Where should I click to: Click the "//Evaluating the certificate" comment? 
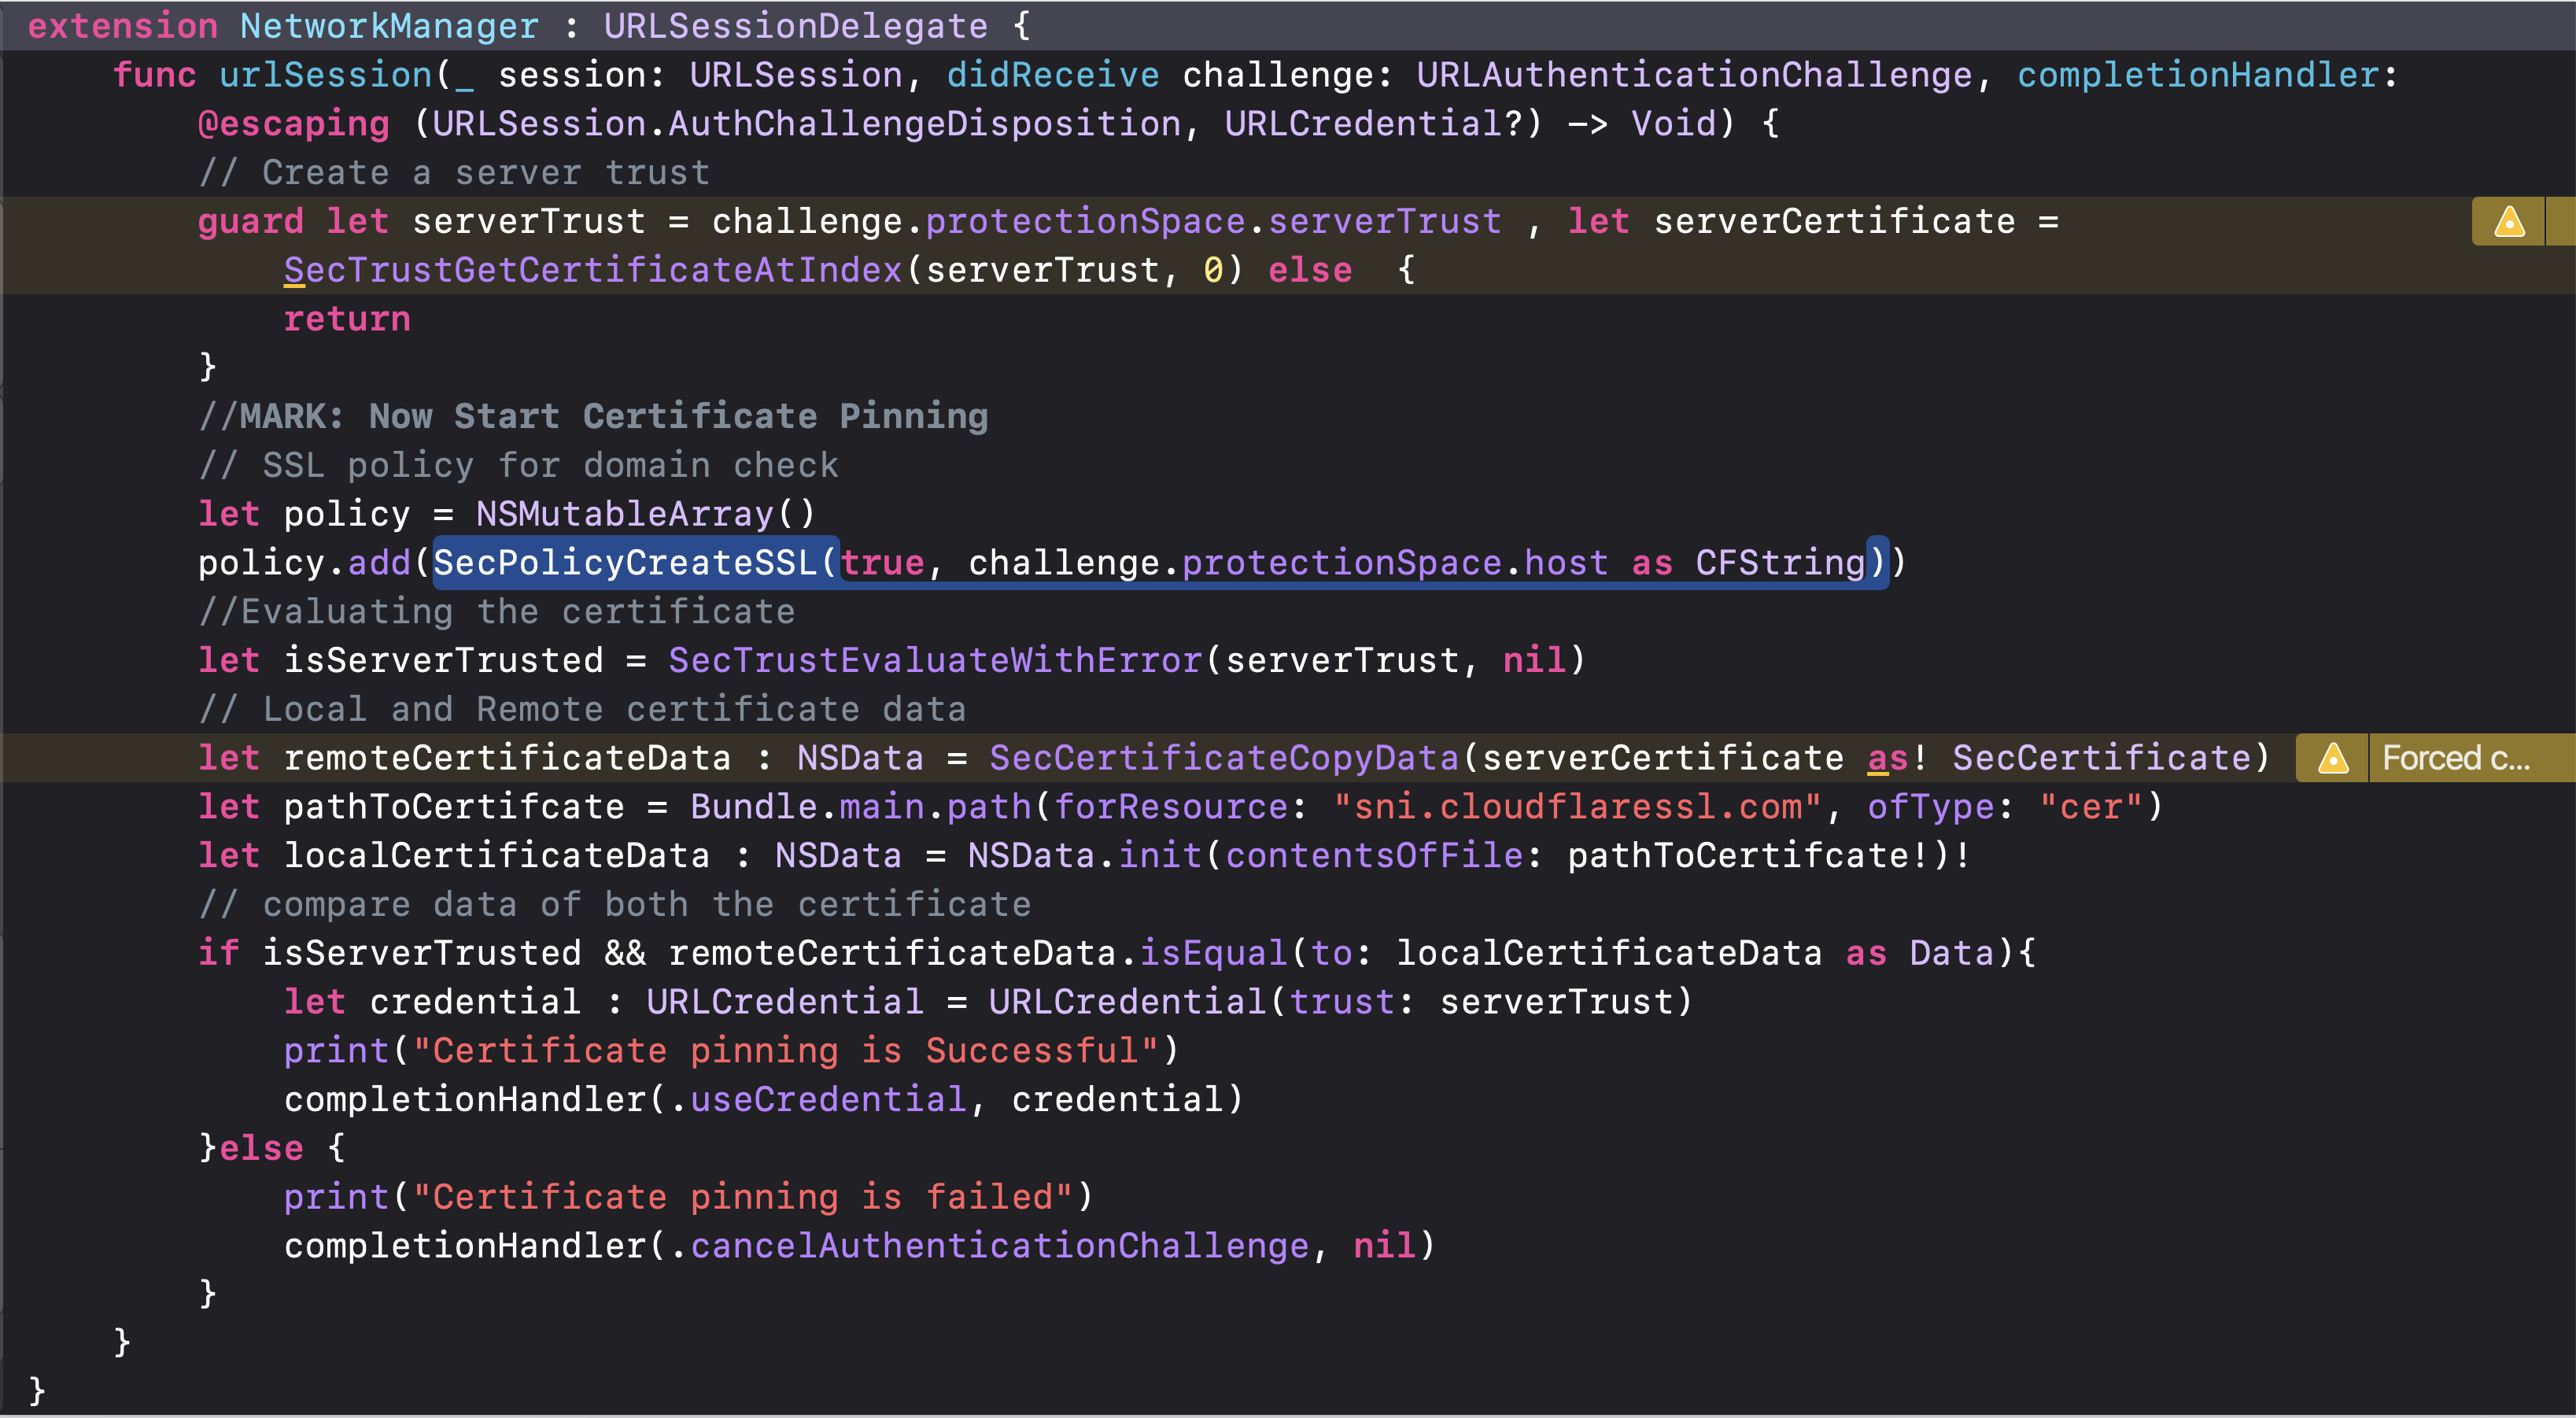(497, 611)
